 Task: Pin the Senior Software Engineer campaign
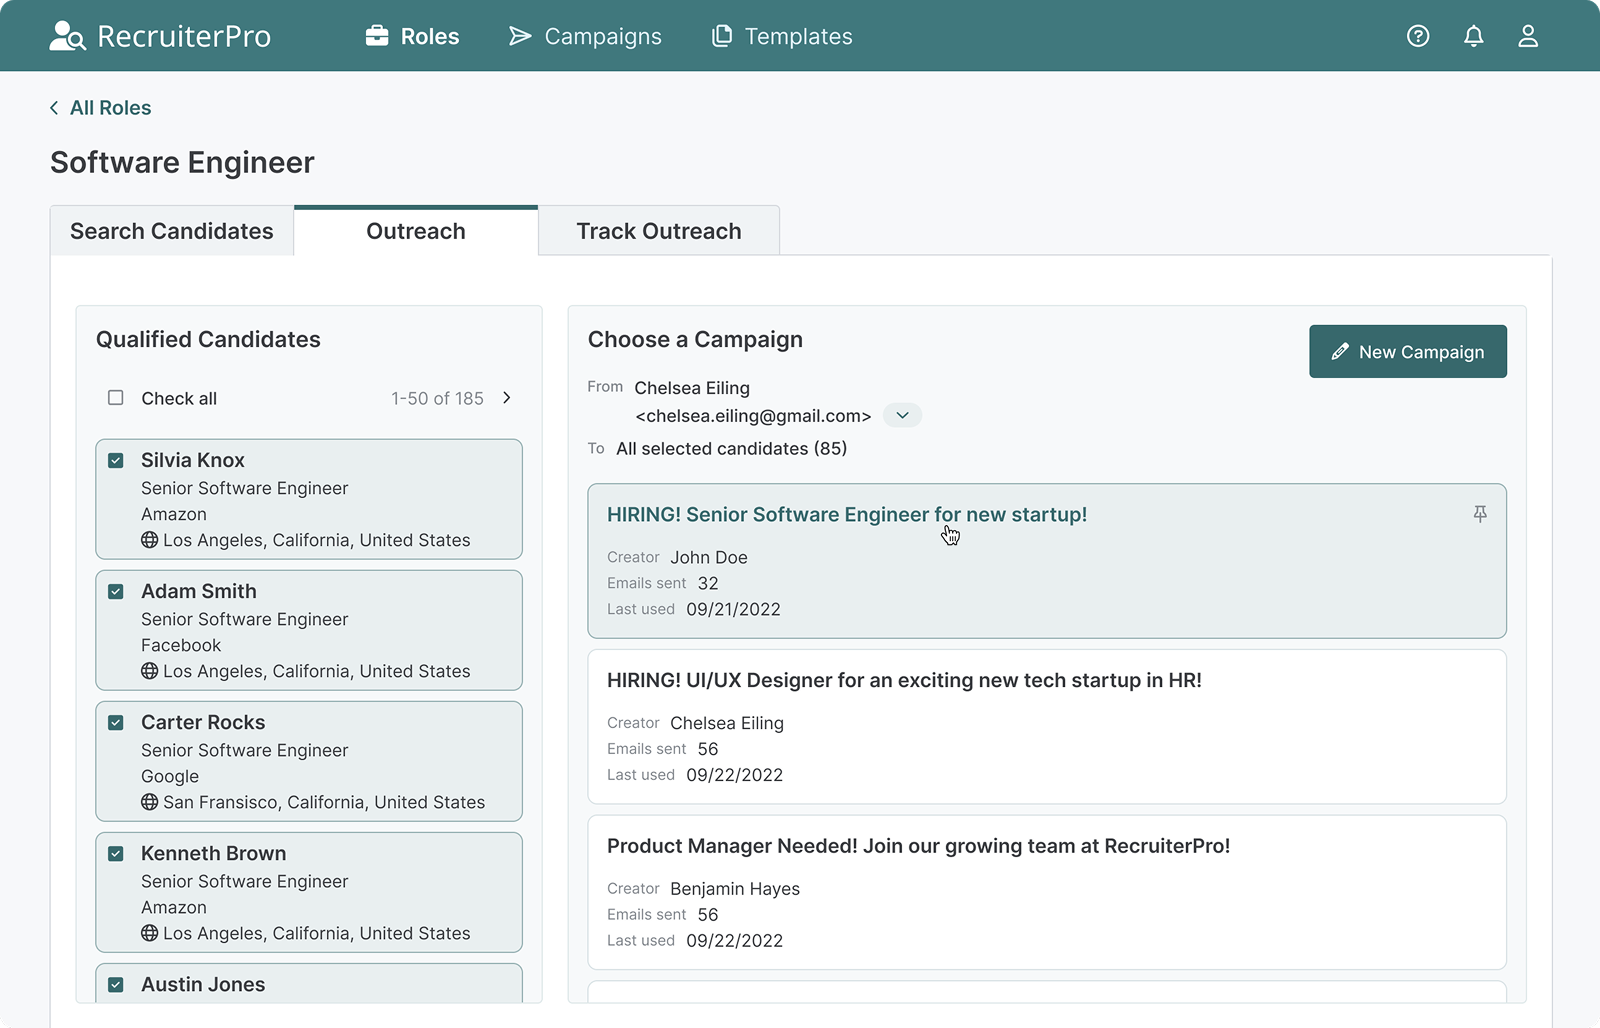coord(1480,514)
